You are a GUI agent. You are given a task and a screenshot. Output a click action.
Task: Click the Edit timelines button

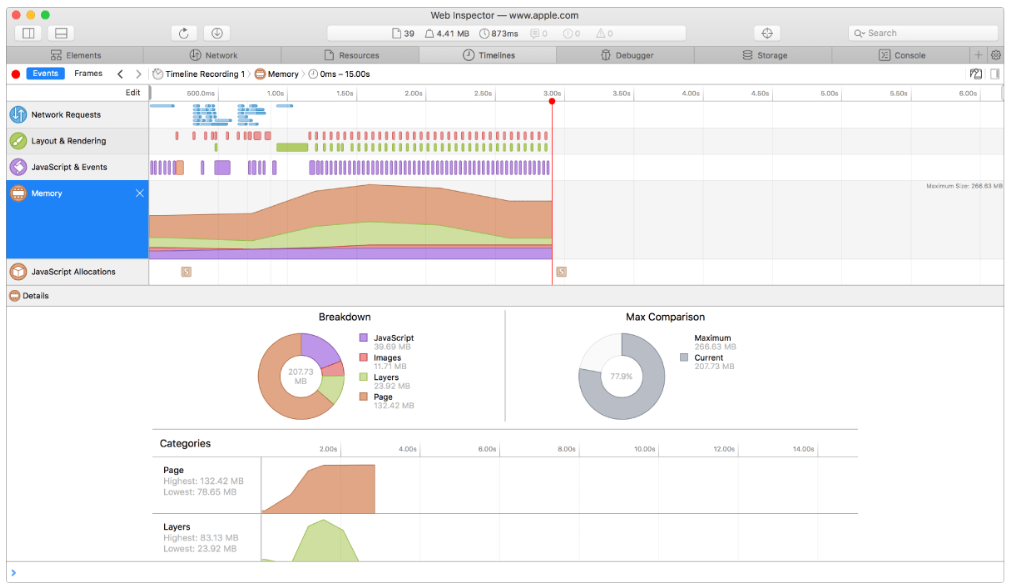[x=133, y=93]
